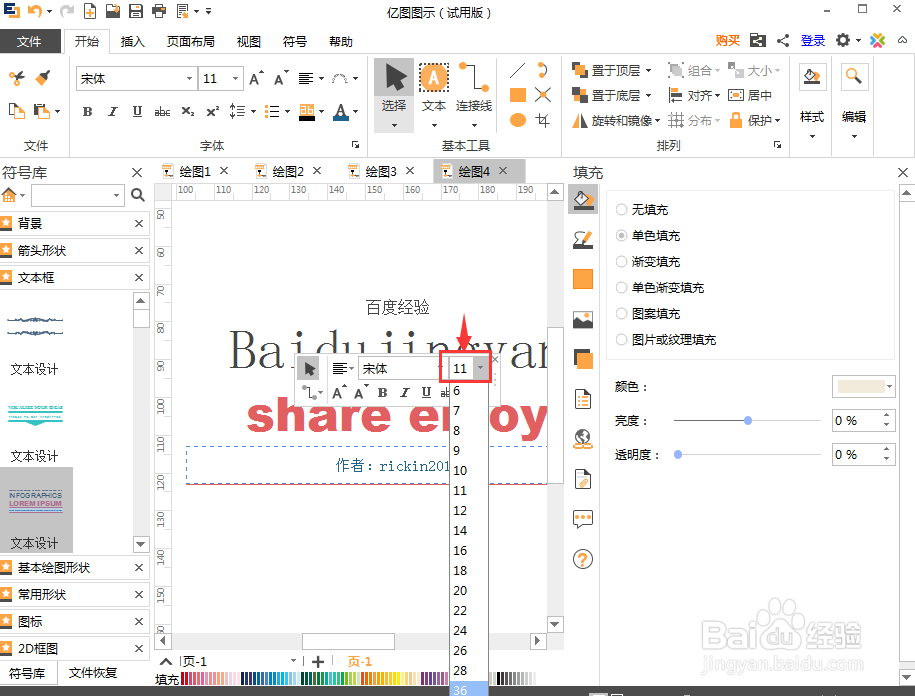Open the hyperlink globe panel icon
The image size is (915, 696).
583,439
